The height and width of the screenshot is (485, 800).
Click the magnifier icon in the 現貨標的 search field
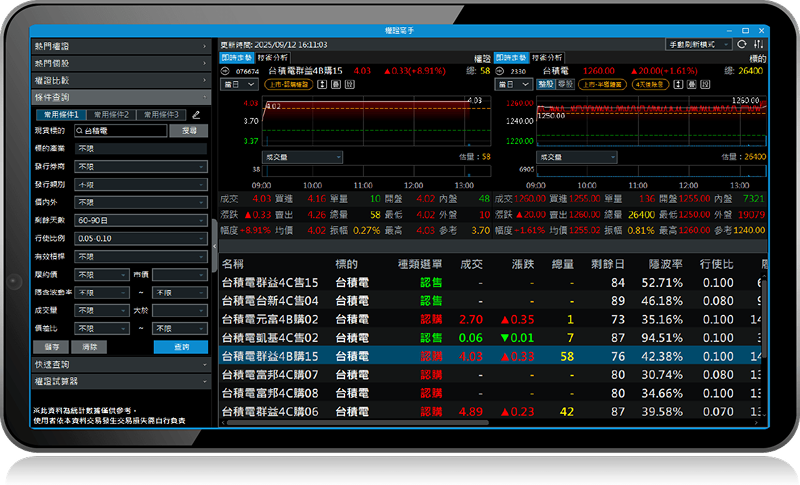click(x=80, y=131)
